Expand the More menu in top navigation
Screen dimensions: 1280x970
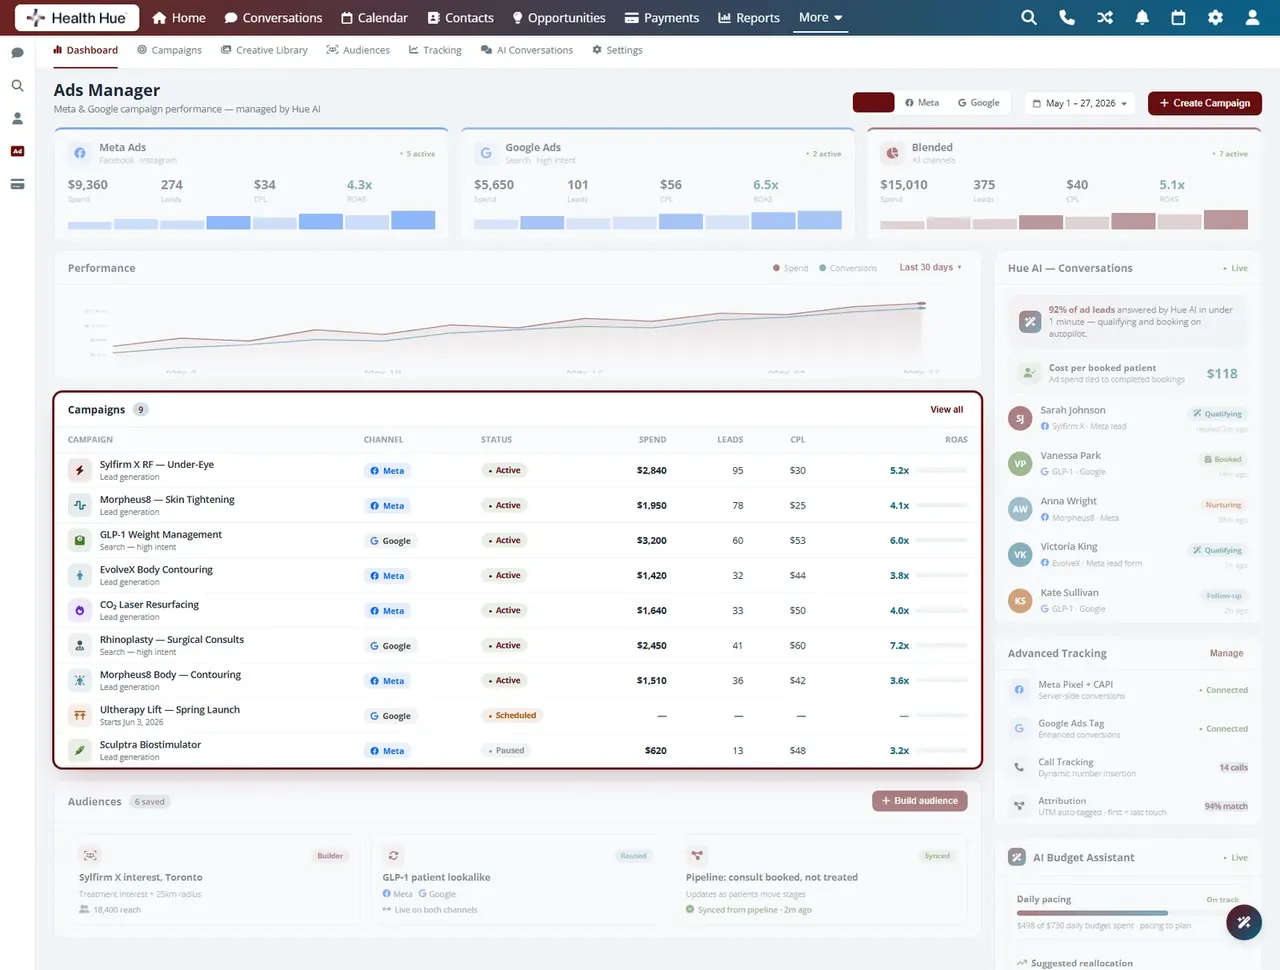point(821,18)
